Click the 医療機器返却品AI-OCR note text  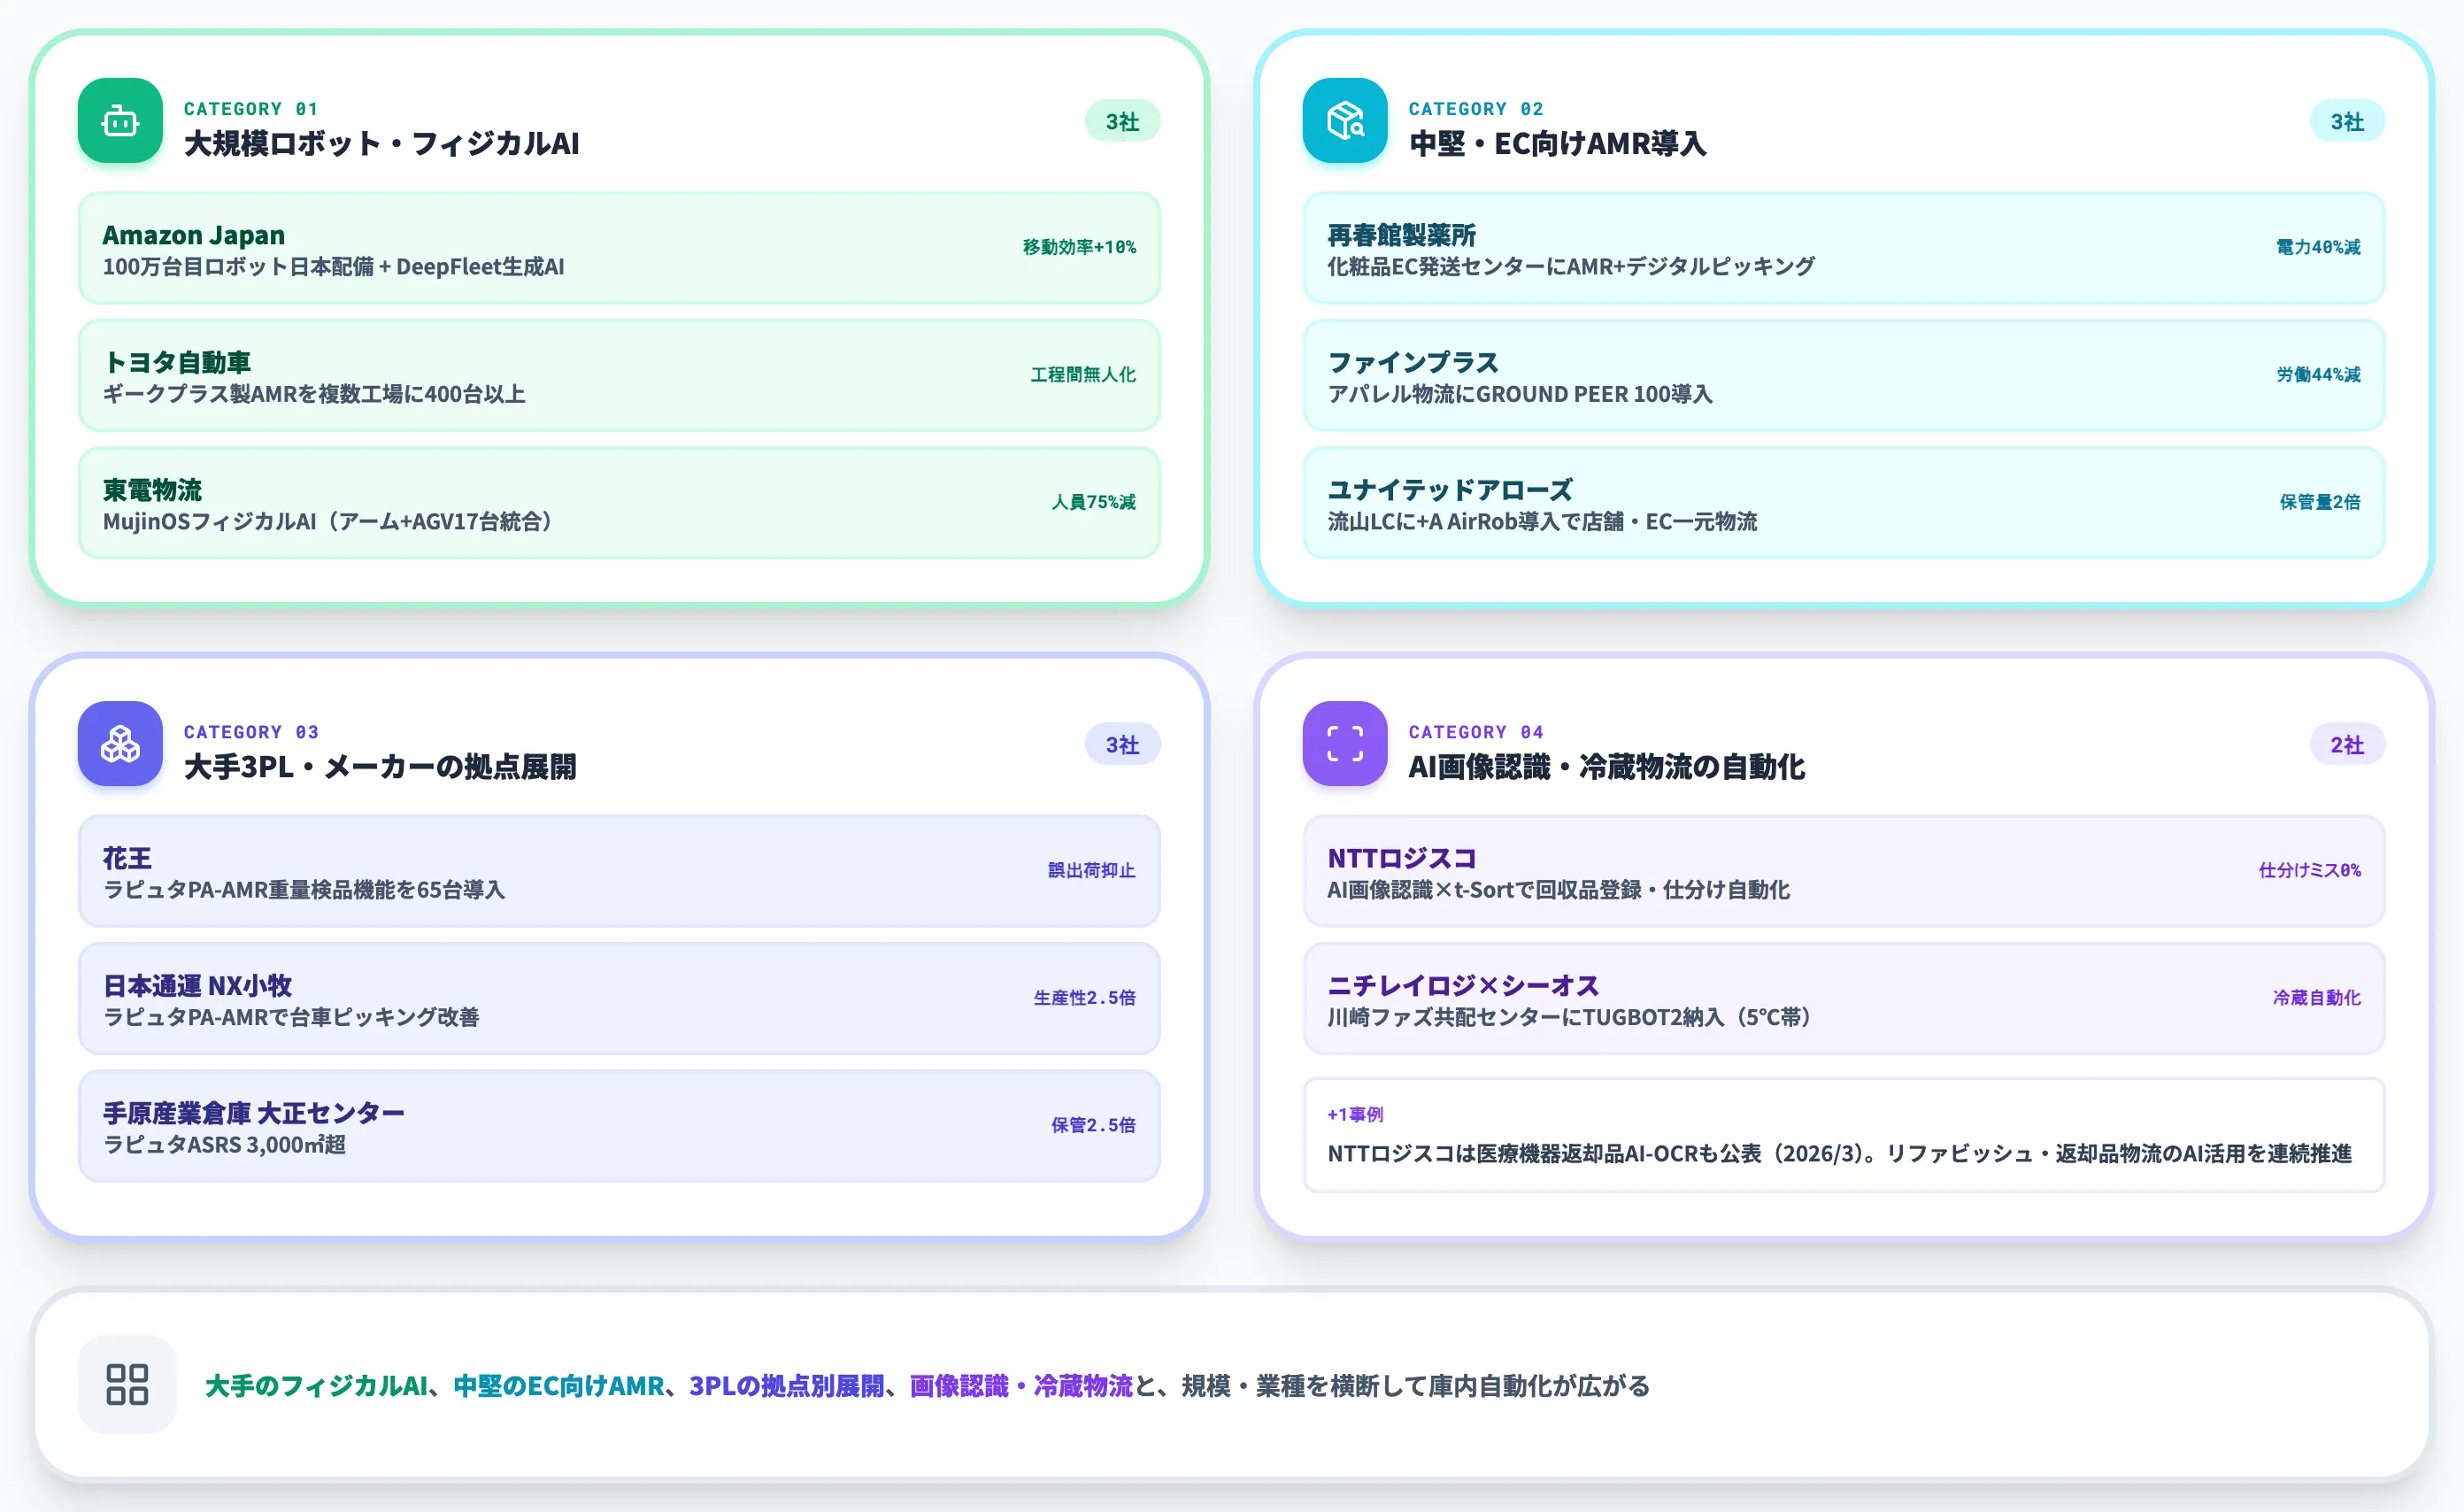pos(1839,1154)
